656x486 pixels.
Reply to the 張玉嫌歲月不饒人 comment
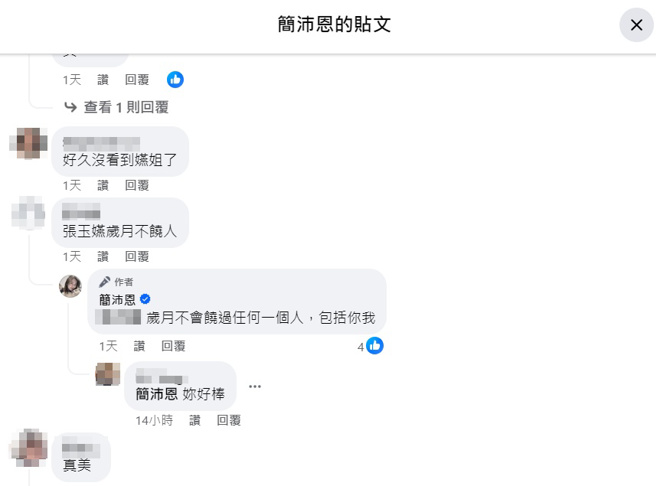(137, 256)
